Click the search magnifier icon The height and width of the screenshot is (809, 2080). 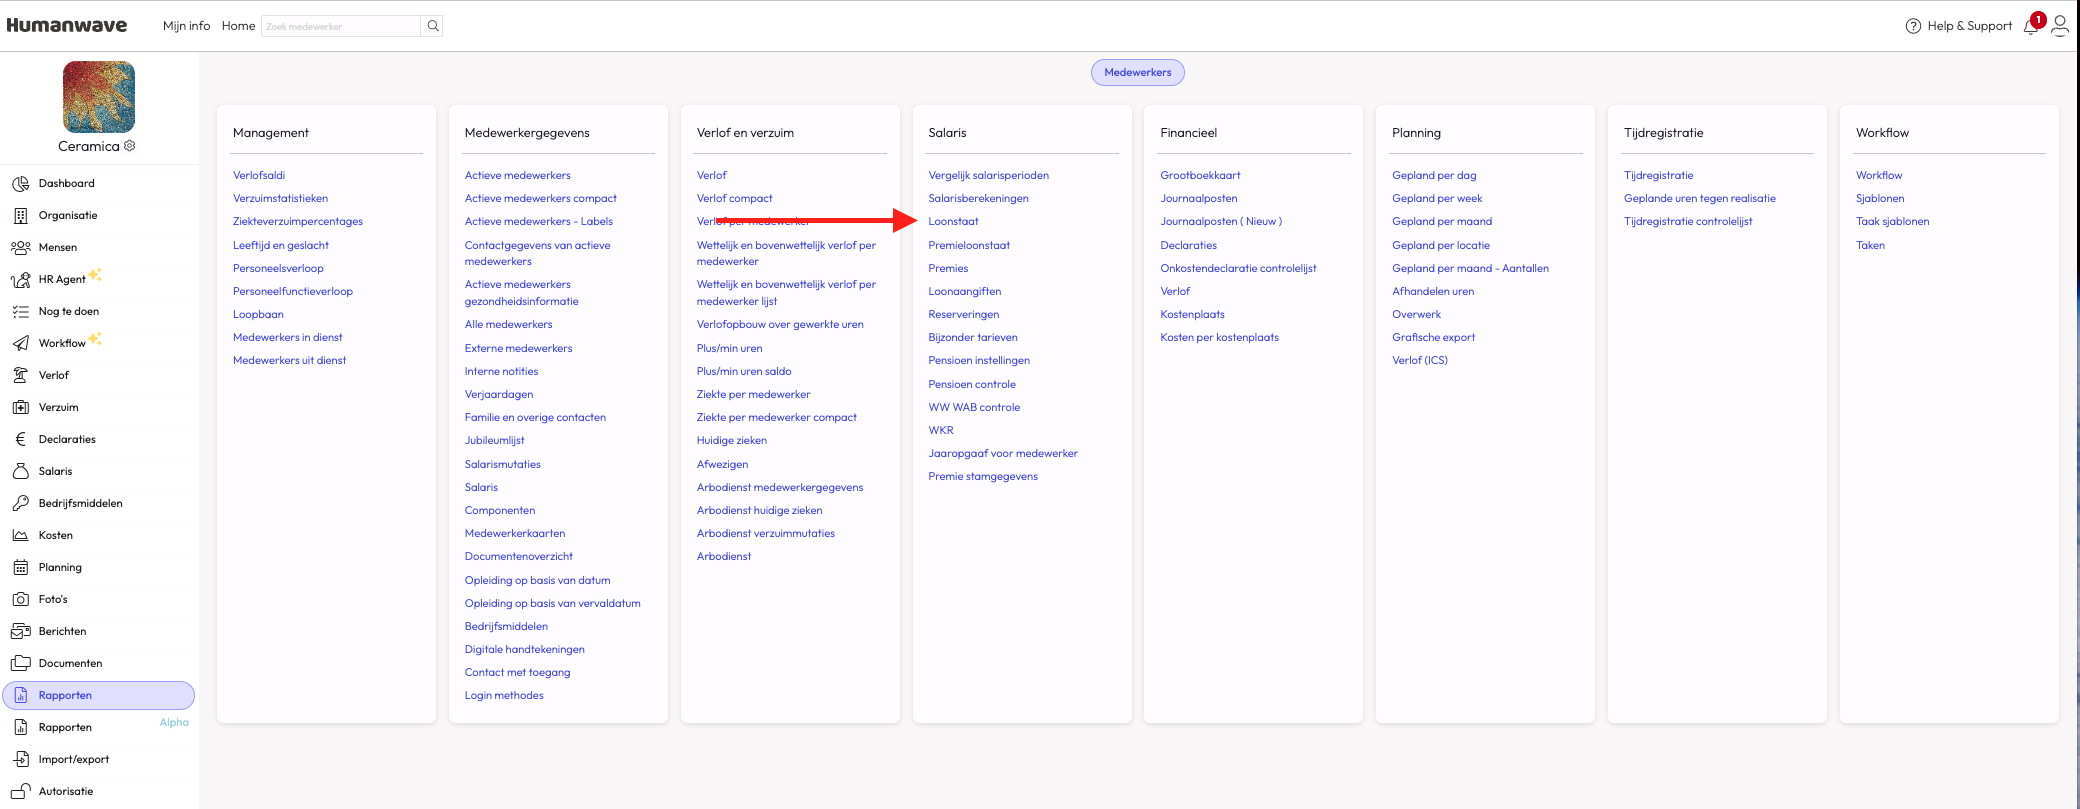pos(433,26)
